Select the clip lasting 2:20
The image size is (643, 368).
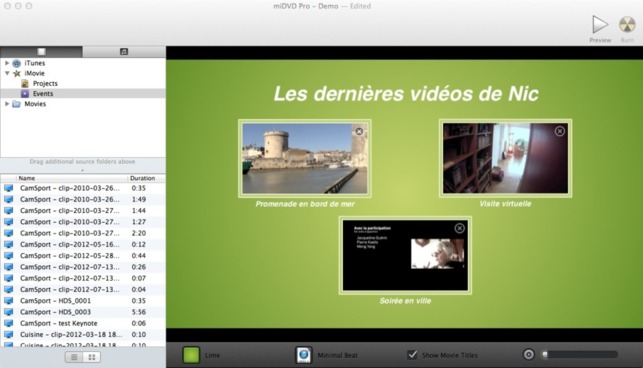pyautogui.click(x=83, y=233)
